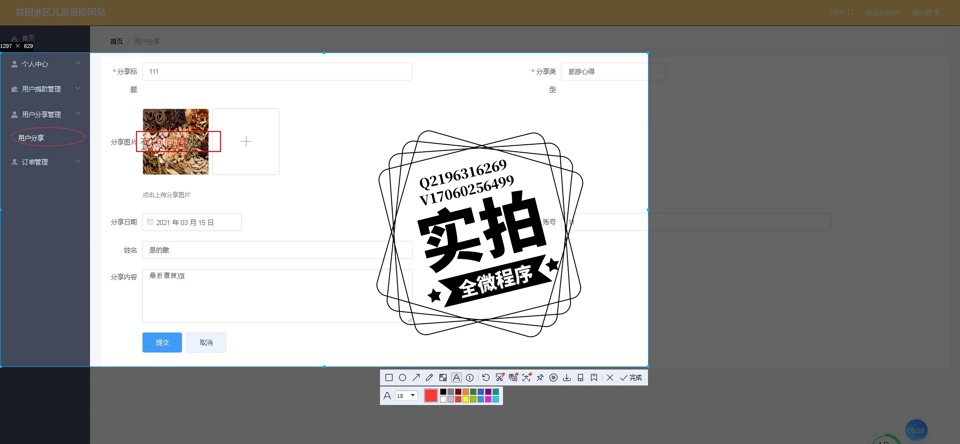Activate the mosaic blur tool

tap(443, 378)
